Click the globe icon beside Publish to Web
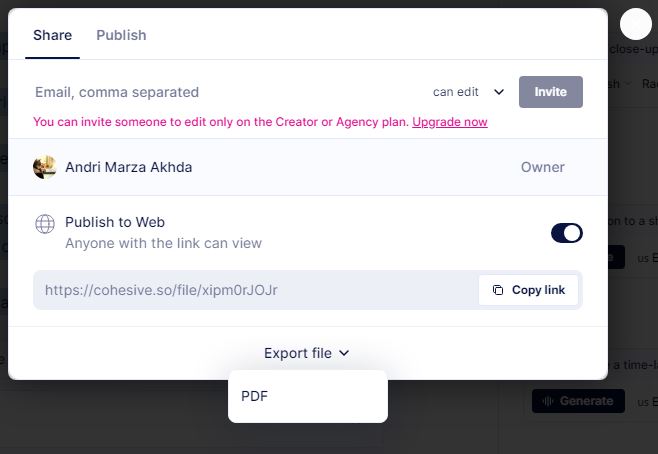 45,223
